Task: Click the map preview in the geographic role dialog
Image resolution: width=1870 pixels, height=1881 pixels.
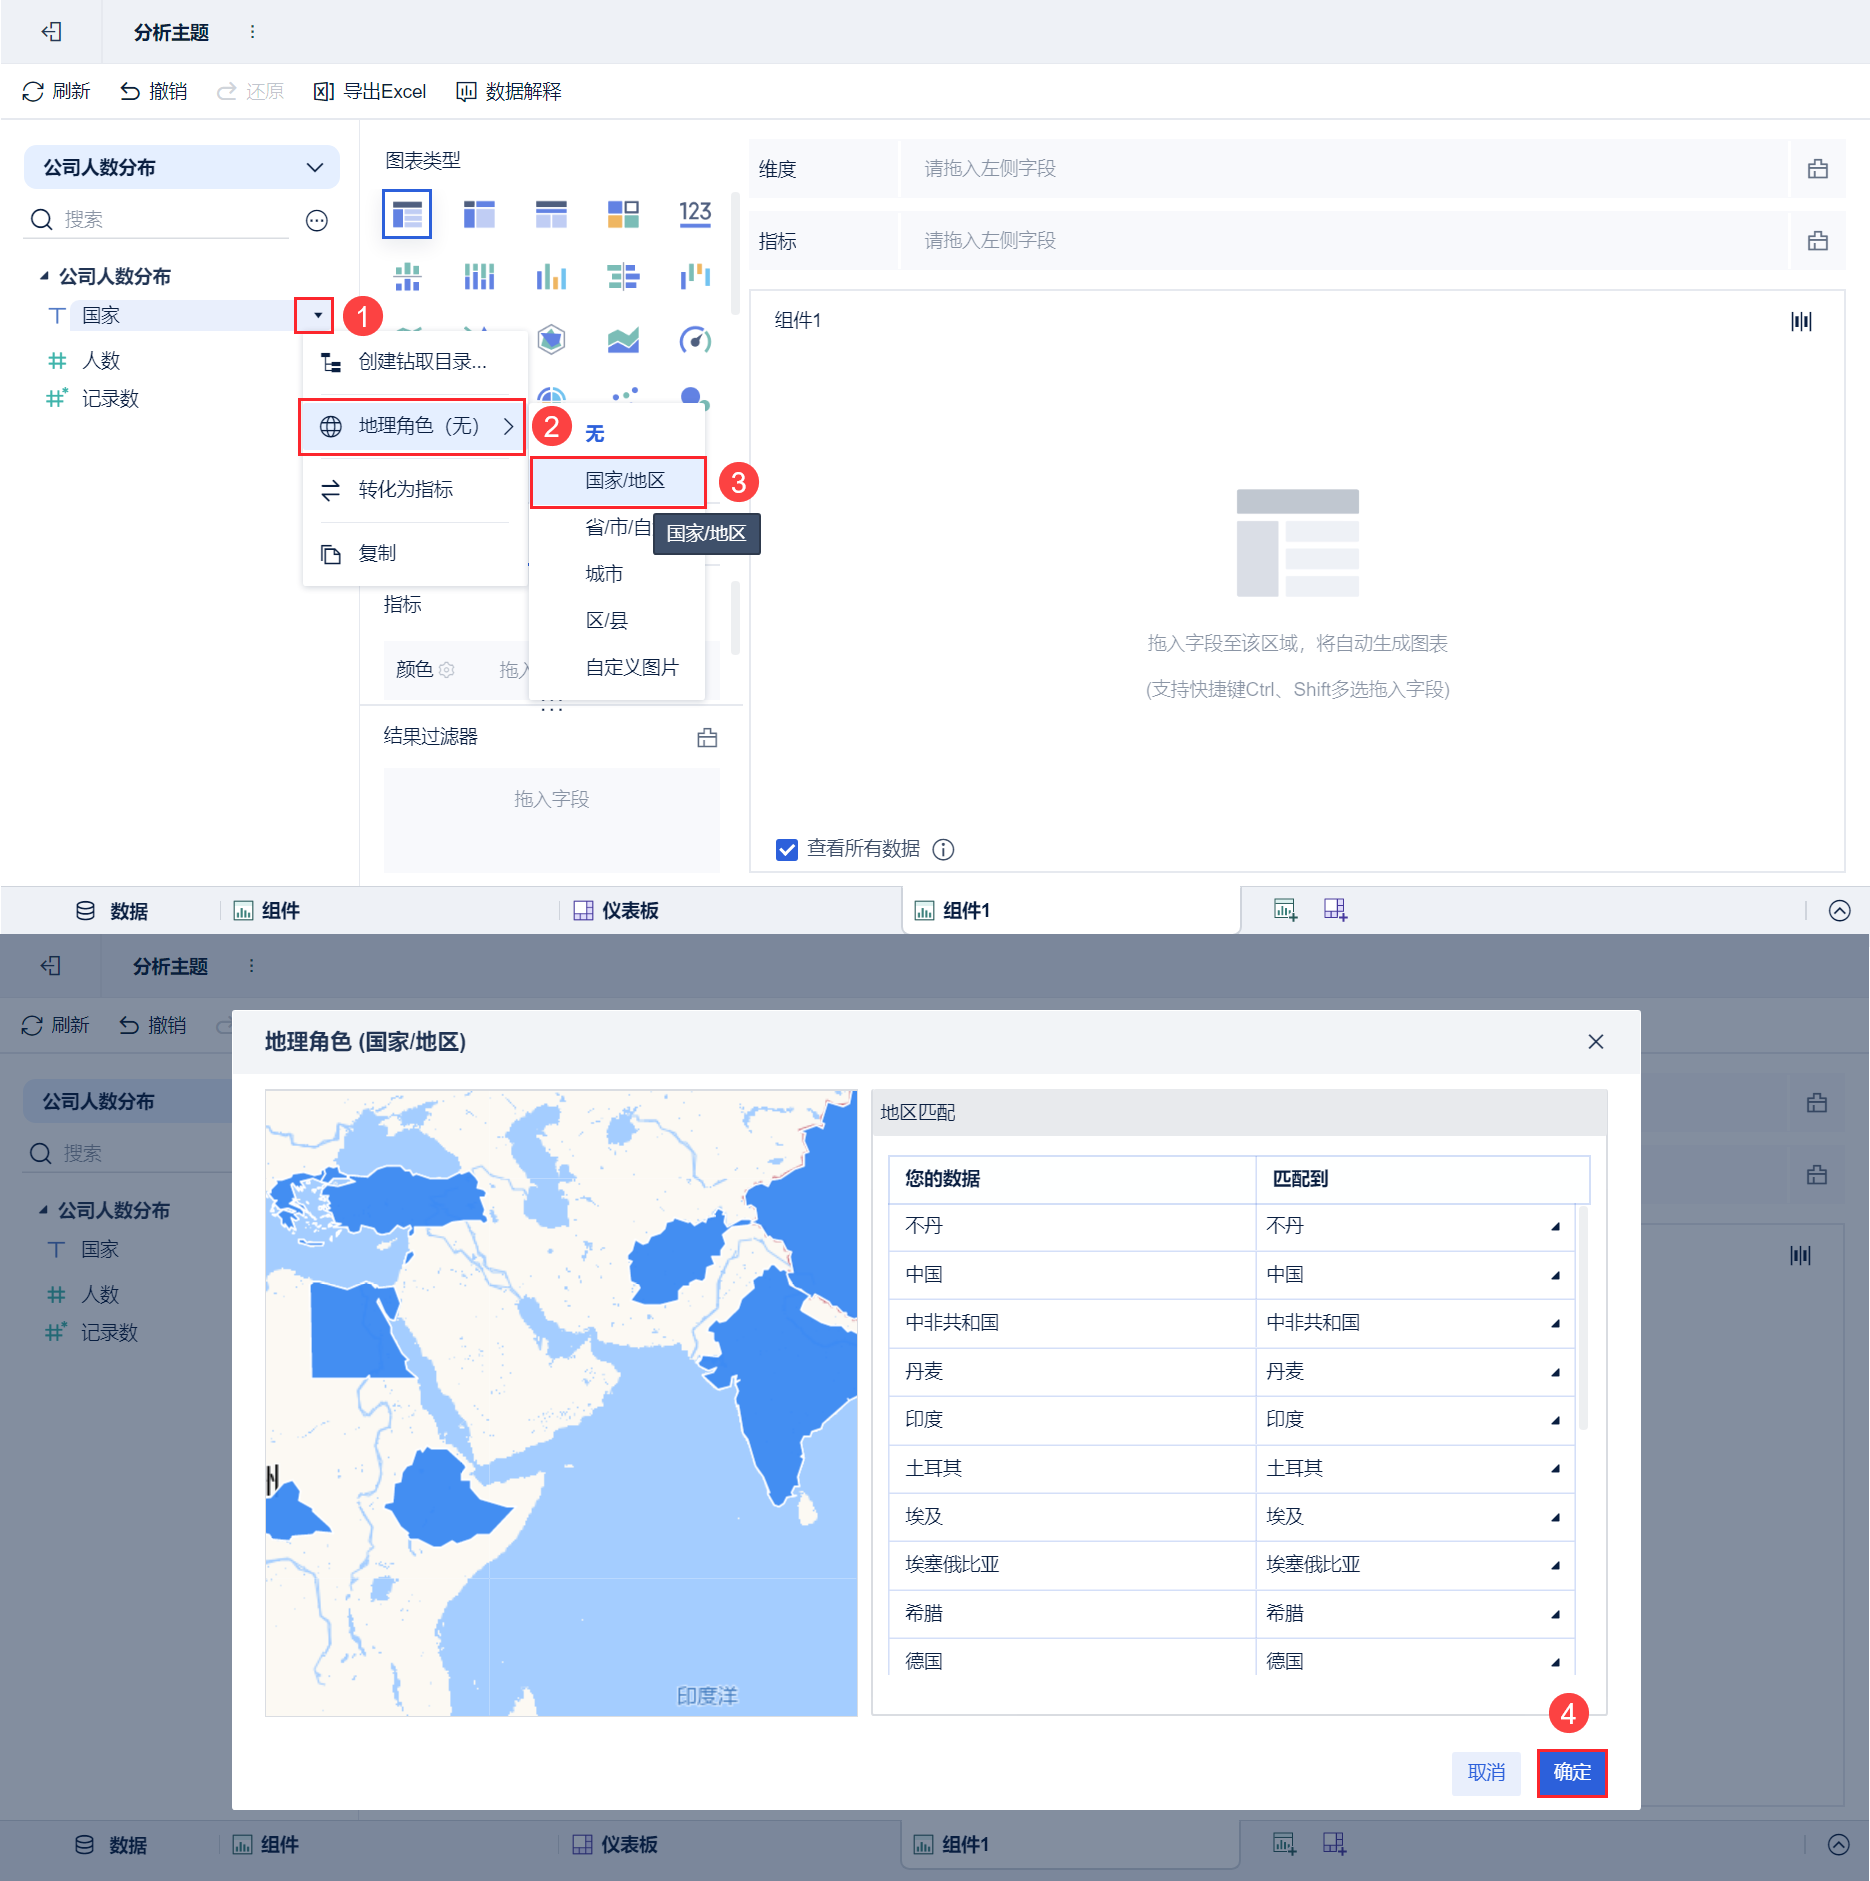Action: 561,1403
